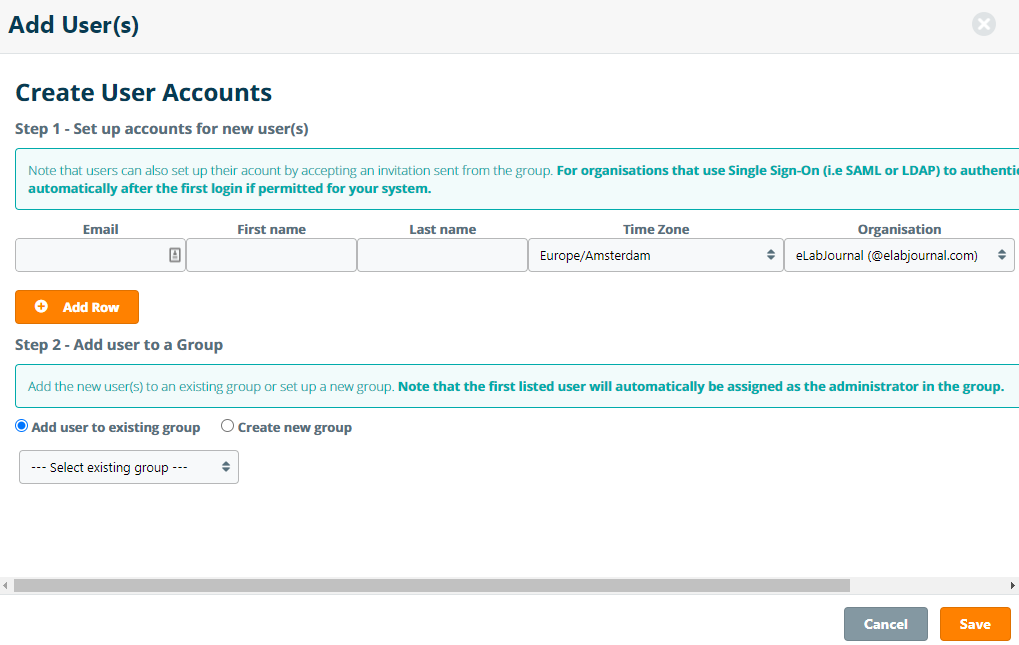Select the 'Create new group' radio button

coord(228,426)
